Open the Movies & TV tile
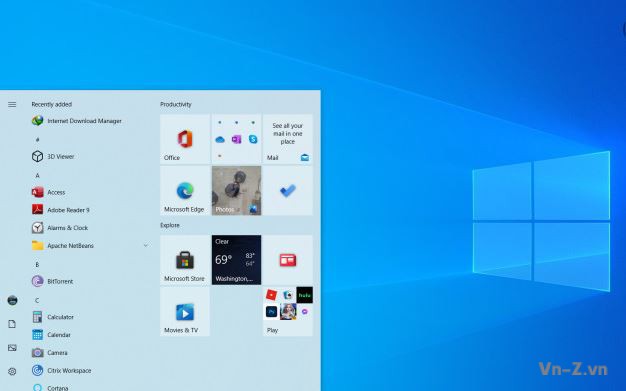The height and width of the screenshot is (391, 626). point(185,311)
